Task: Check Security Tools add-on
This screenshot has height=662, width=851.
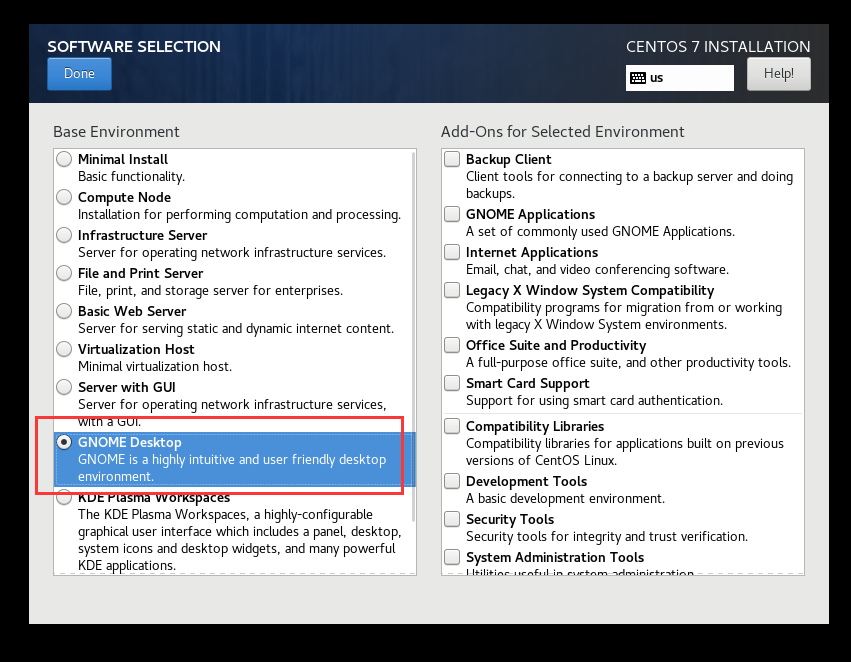Action: pyautogui.click(x=452, y=519)
